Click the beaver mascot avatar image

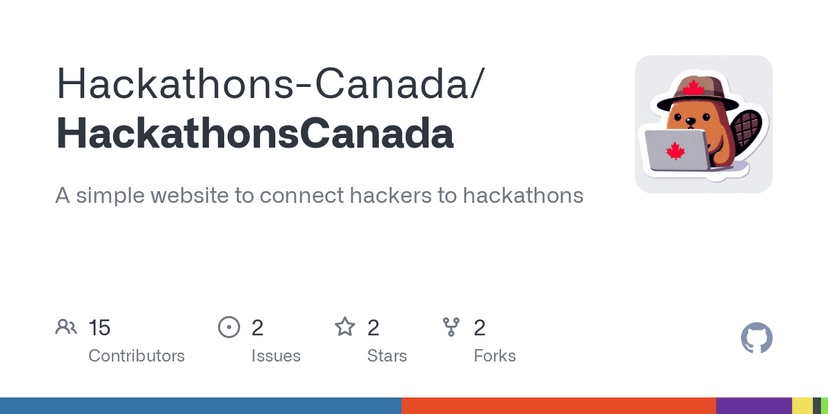[703, 124]
